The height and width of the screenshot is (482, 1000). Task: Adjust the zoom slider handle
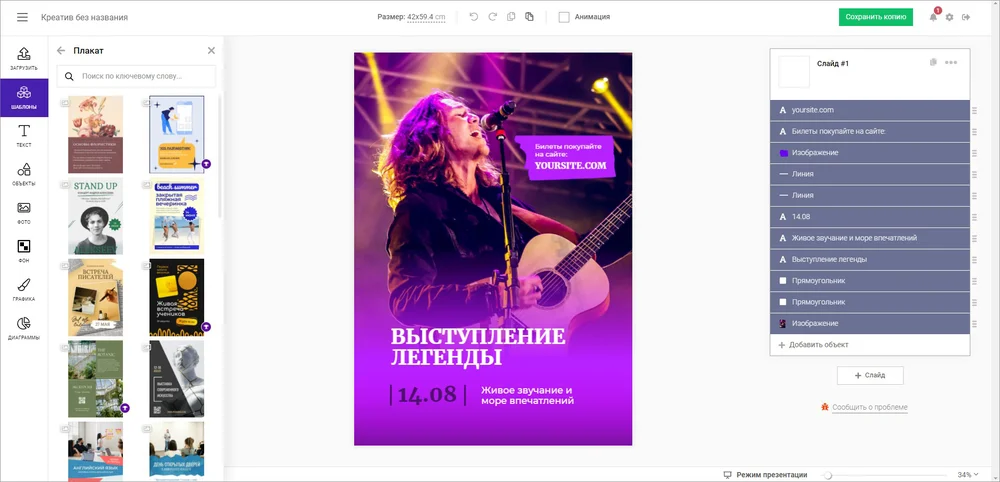(828, 475)
